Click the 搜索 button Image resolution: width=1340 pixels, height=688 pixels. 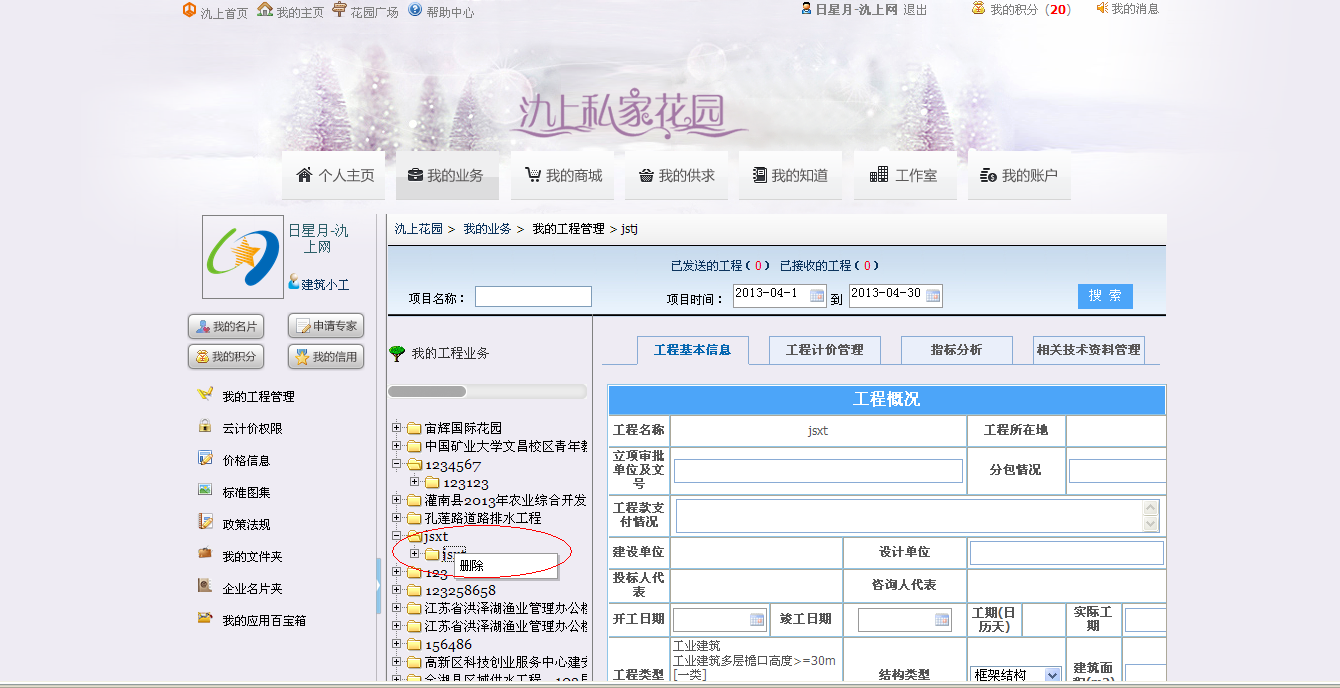point(1105,296)
